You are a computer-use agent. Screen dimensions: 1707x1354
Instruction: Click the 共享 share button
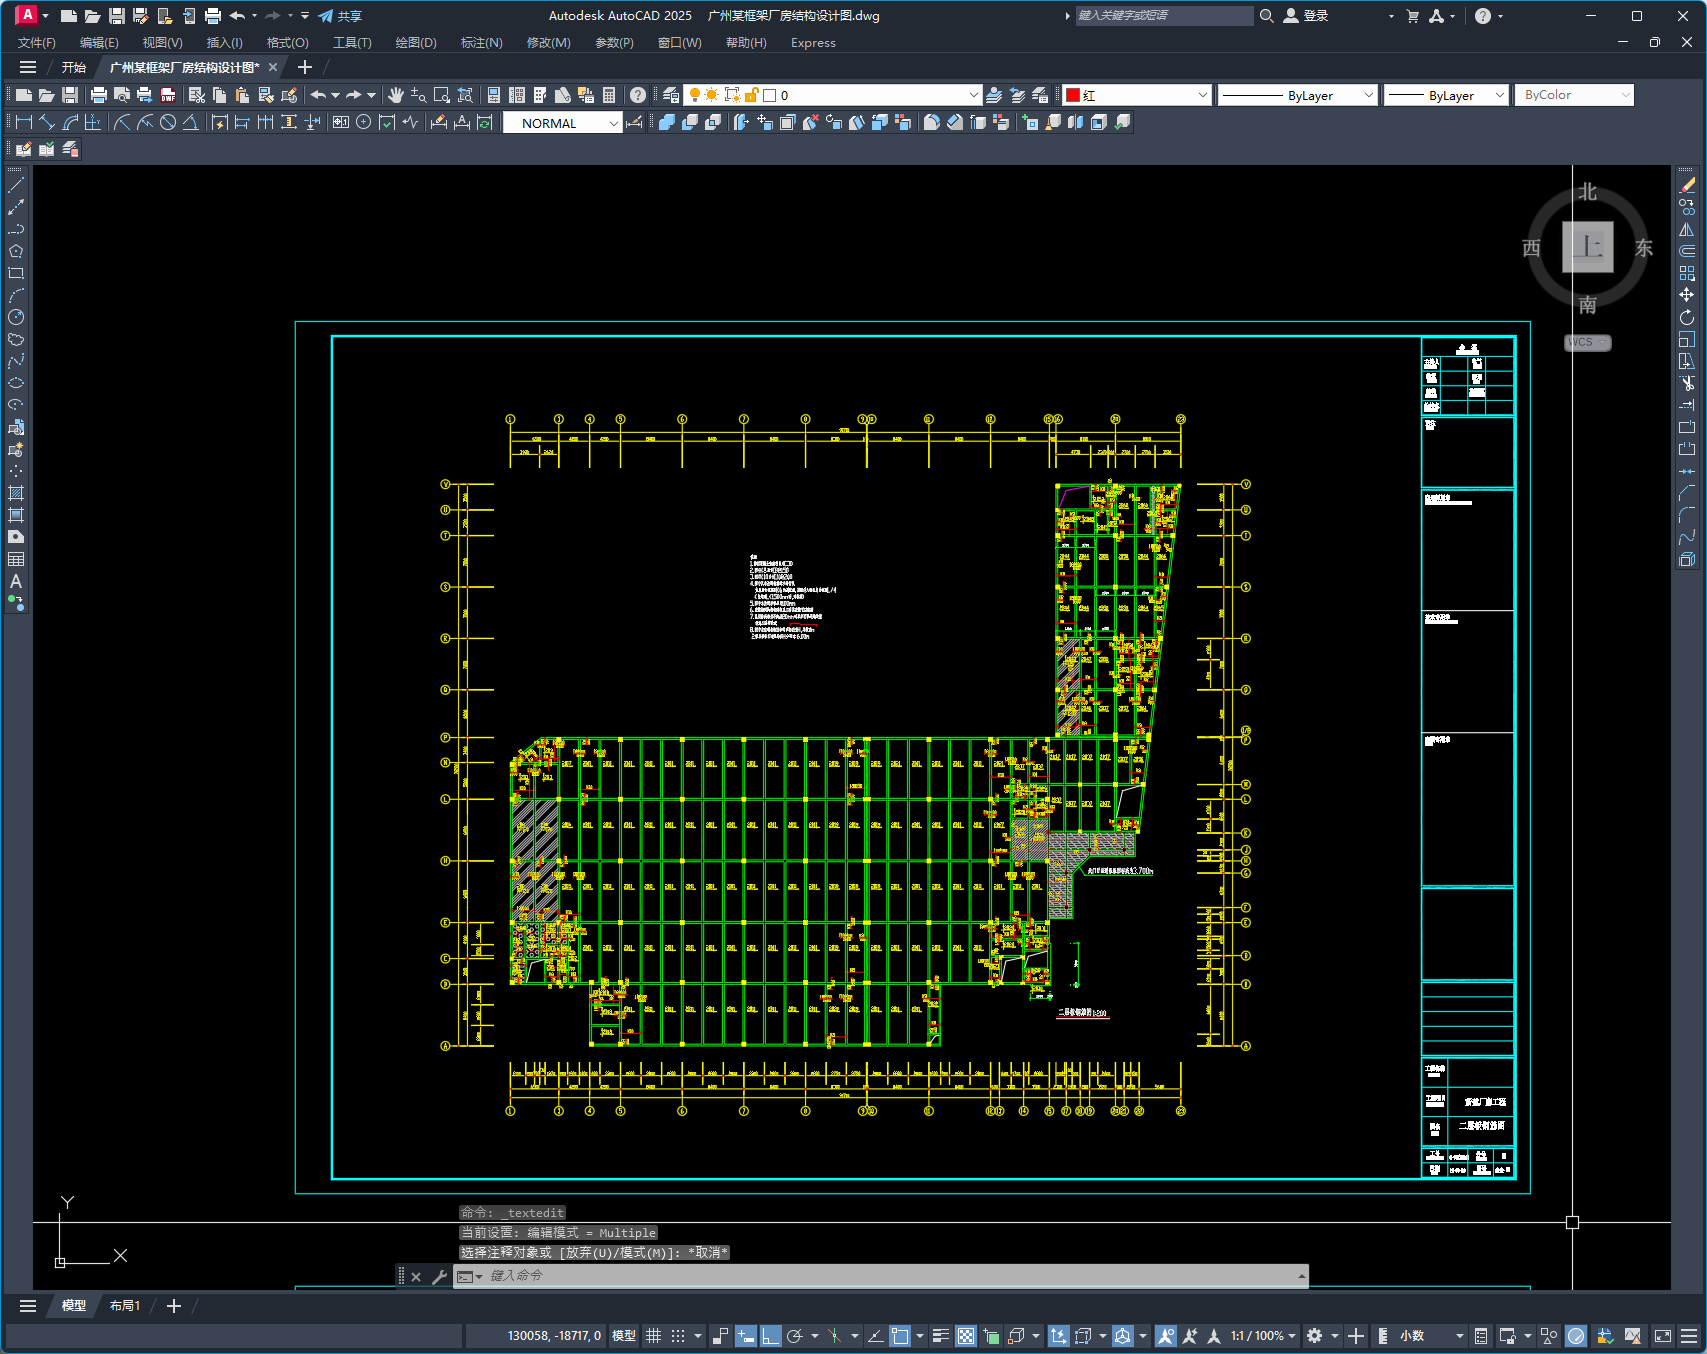pos(340,16)
